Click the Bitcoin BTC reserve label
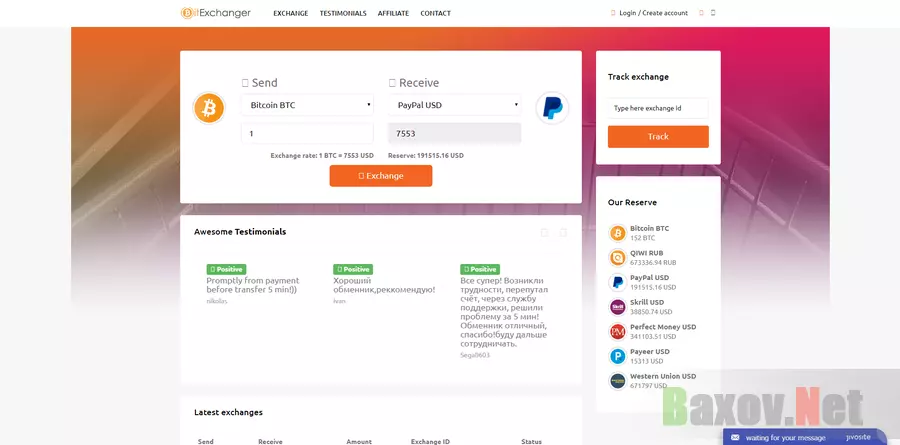Screen dimensions: 900x445 (649, 229)
